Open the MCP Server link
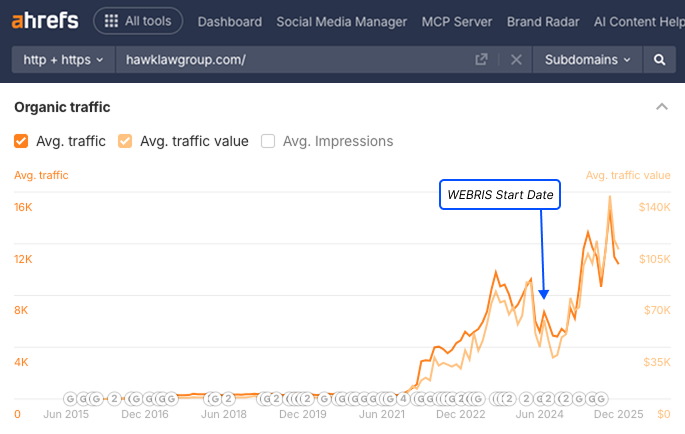This screenshot has width=685, height=434. (x=457, y=21)
